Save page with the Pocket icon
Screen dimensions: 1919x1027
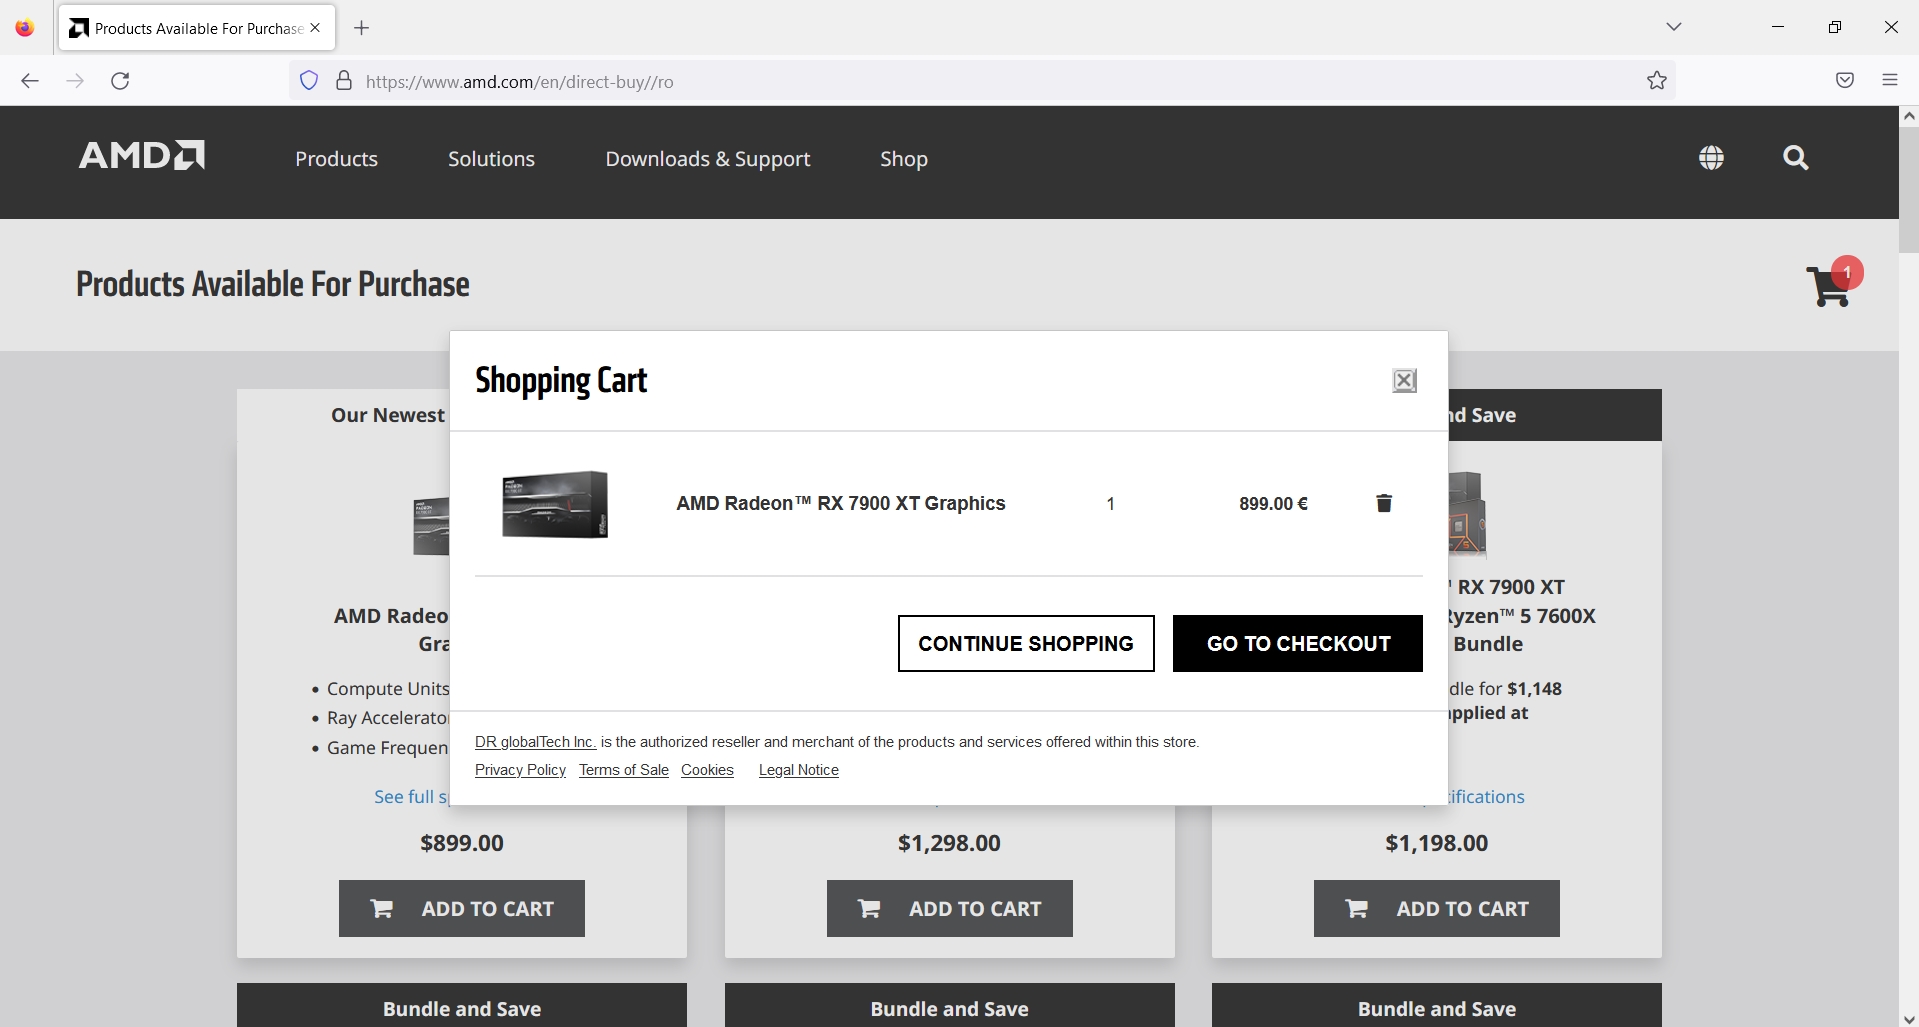click(1844, 81)
